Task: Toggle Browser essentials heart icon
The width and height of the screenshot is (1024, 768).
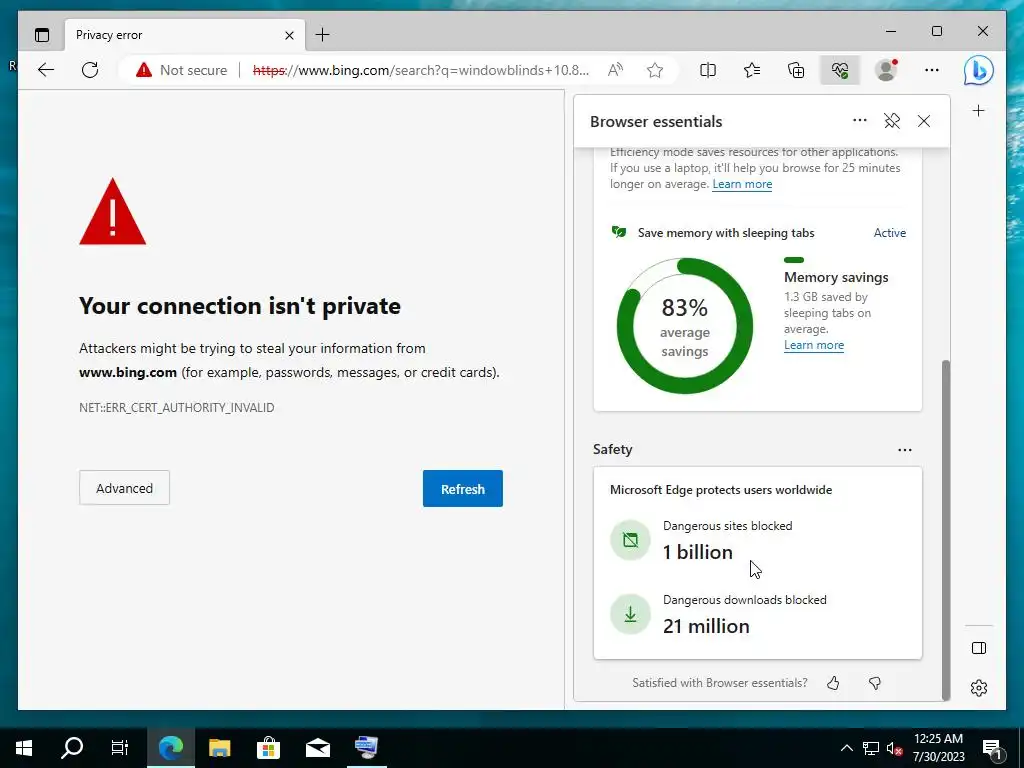Action: point(840,70)
